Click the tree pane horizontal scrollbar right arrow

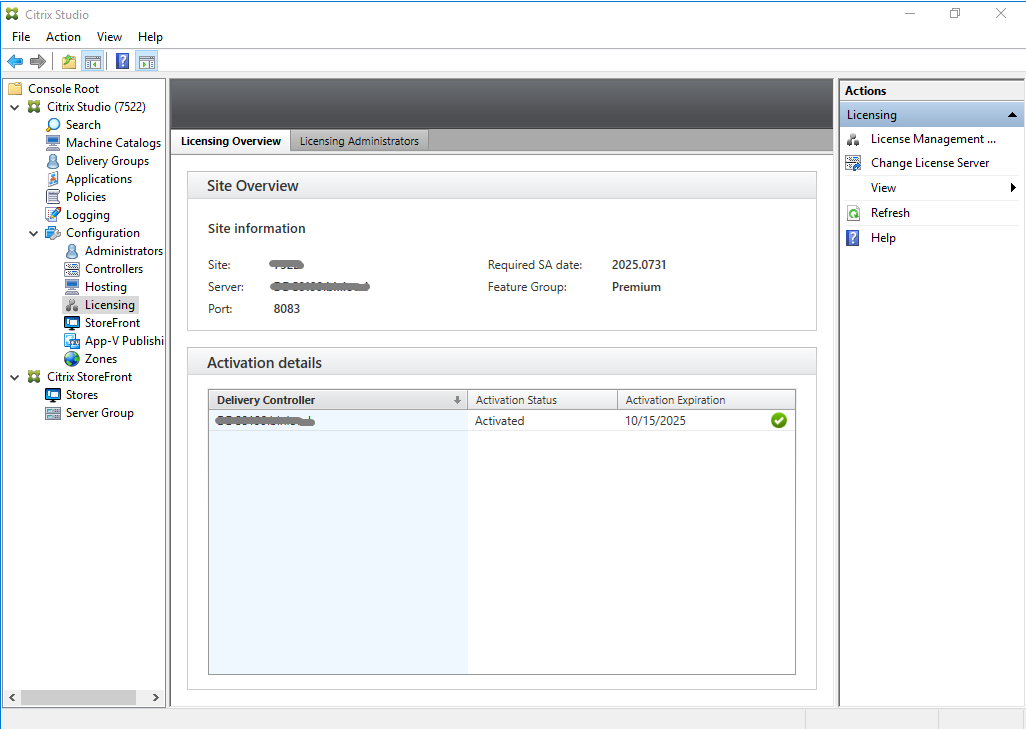(x=155, y=697)
